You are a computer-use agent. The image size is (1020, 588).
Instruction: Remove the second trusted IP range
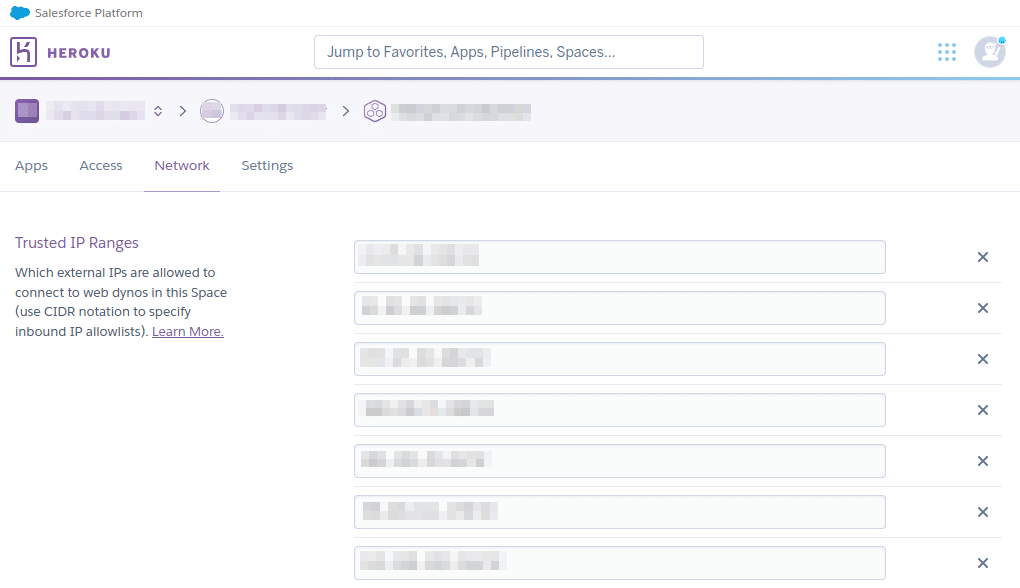click(982, 308)
